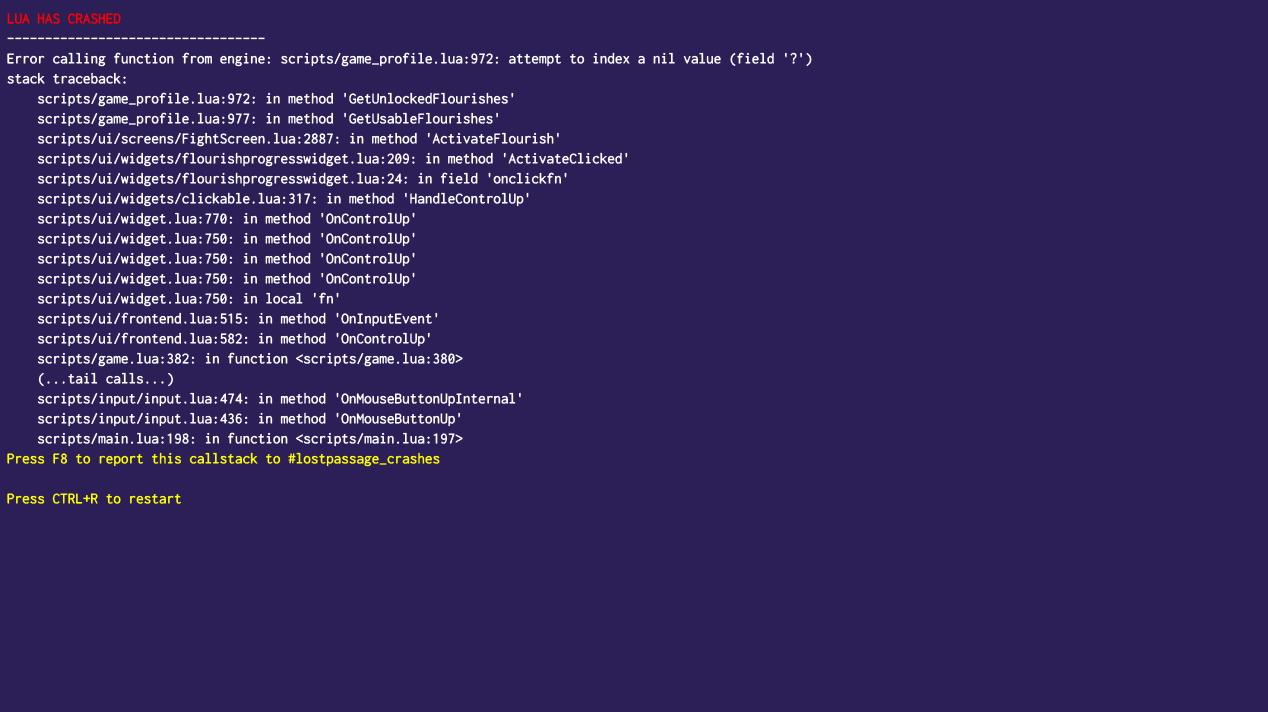
Task: Click the "(...tail calls...)" line
Action: pos(106,379)
